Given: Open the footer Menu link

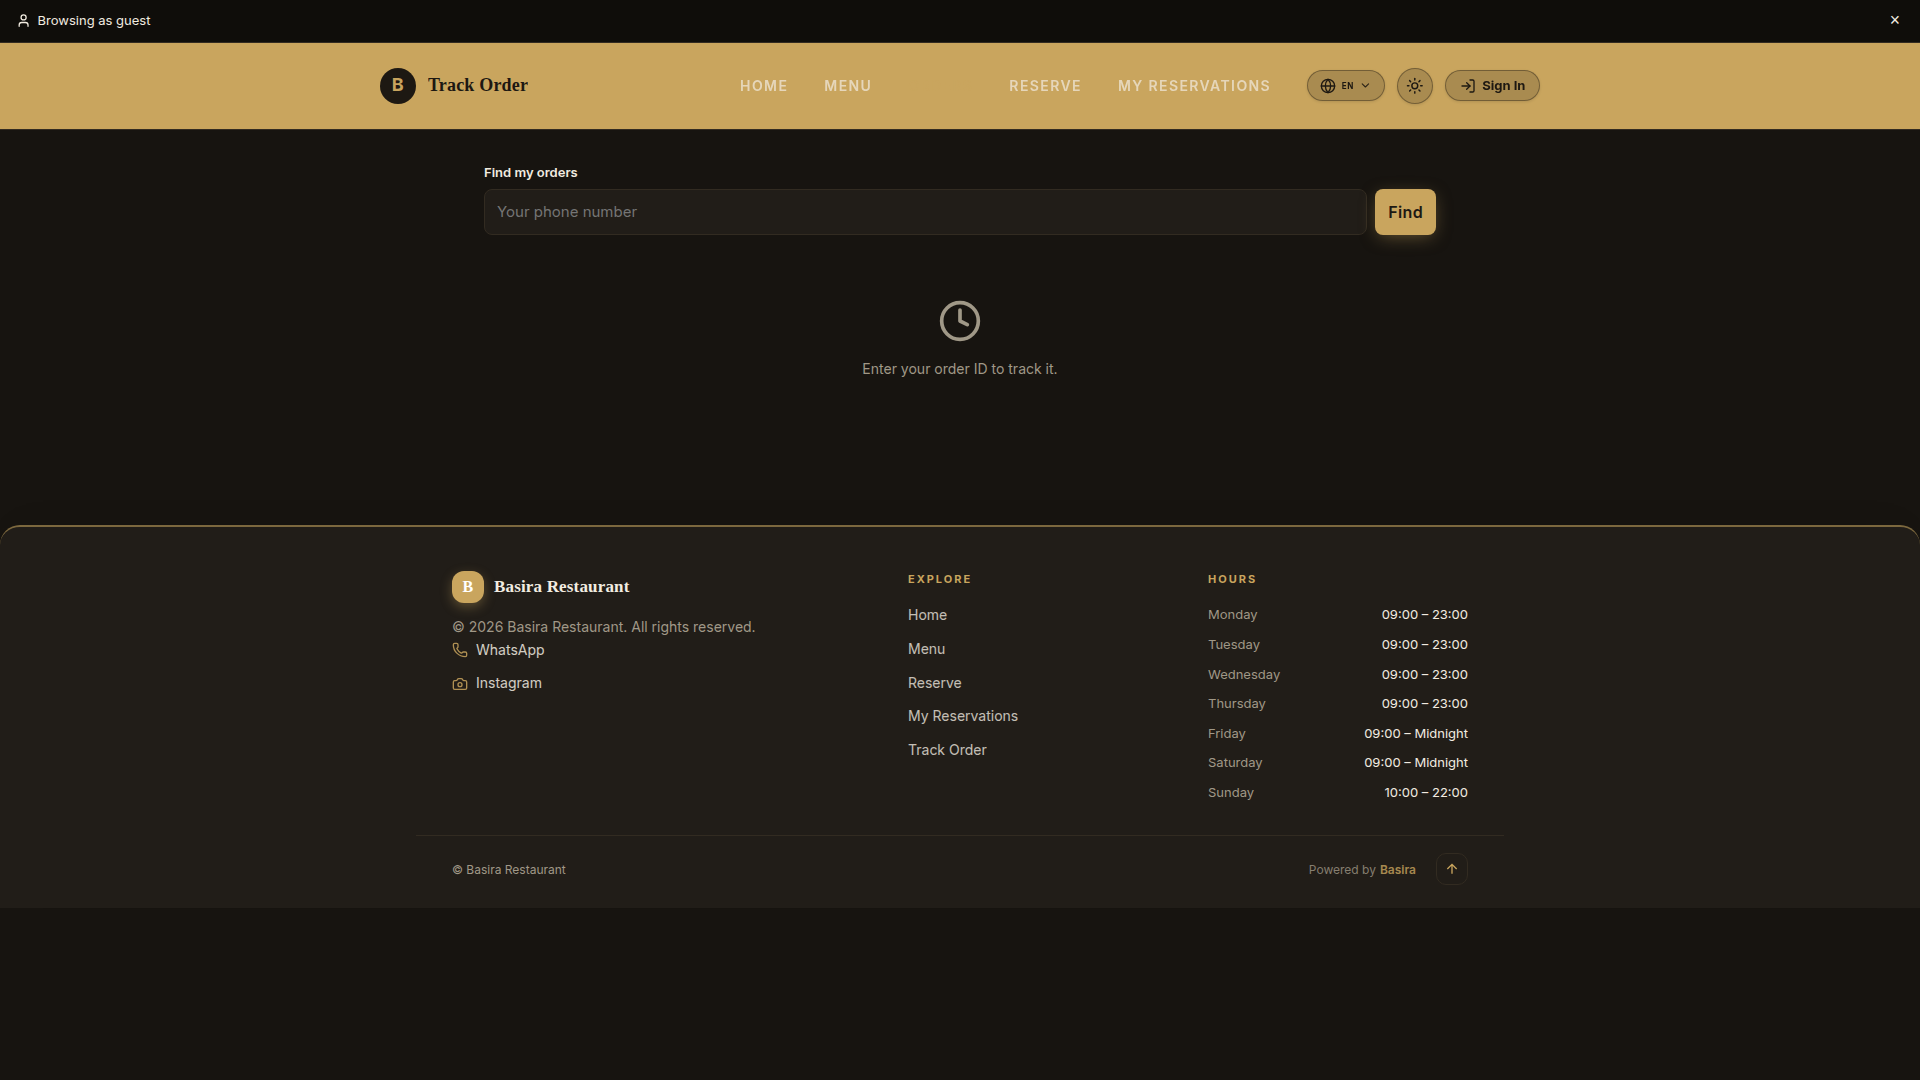Looking at the screenshot, I should 926,649.
